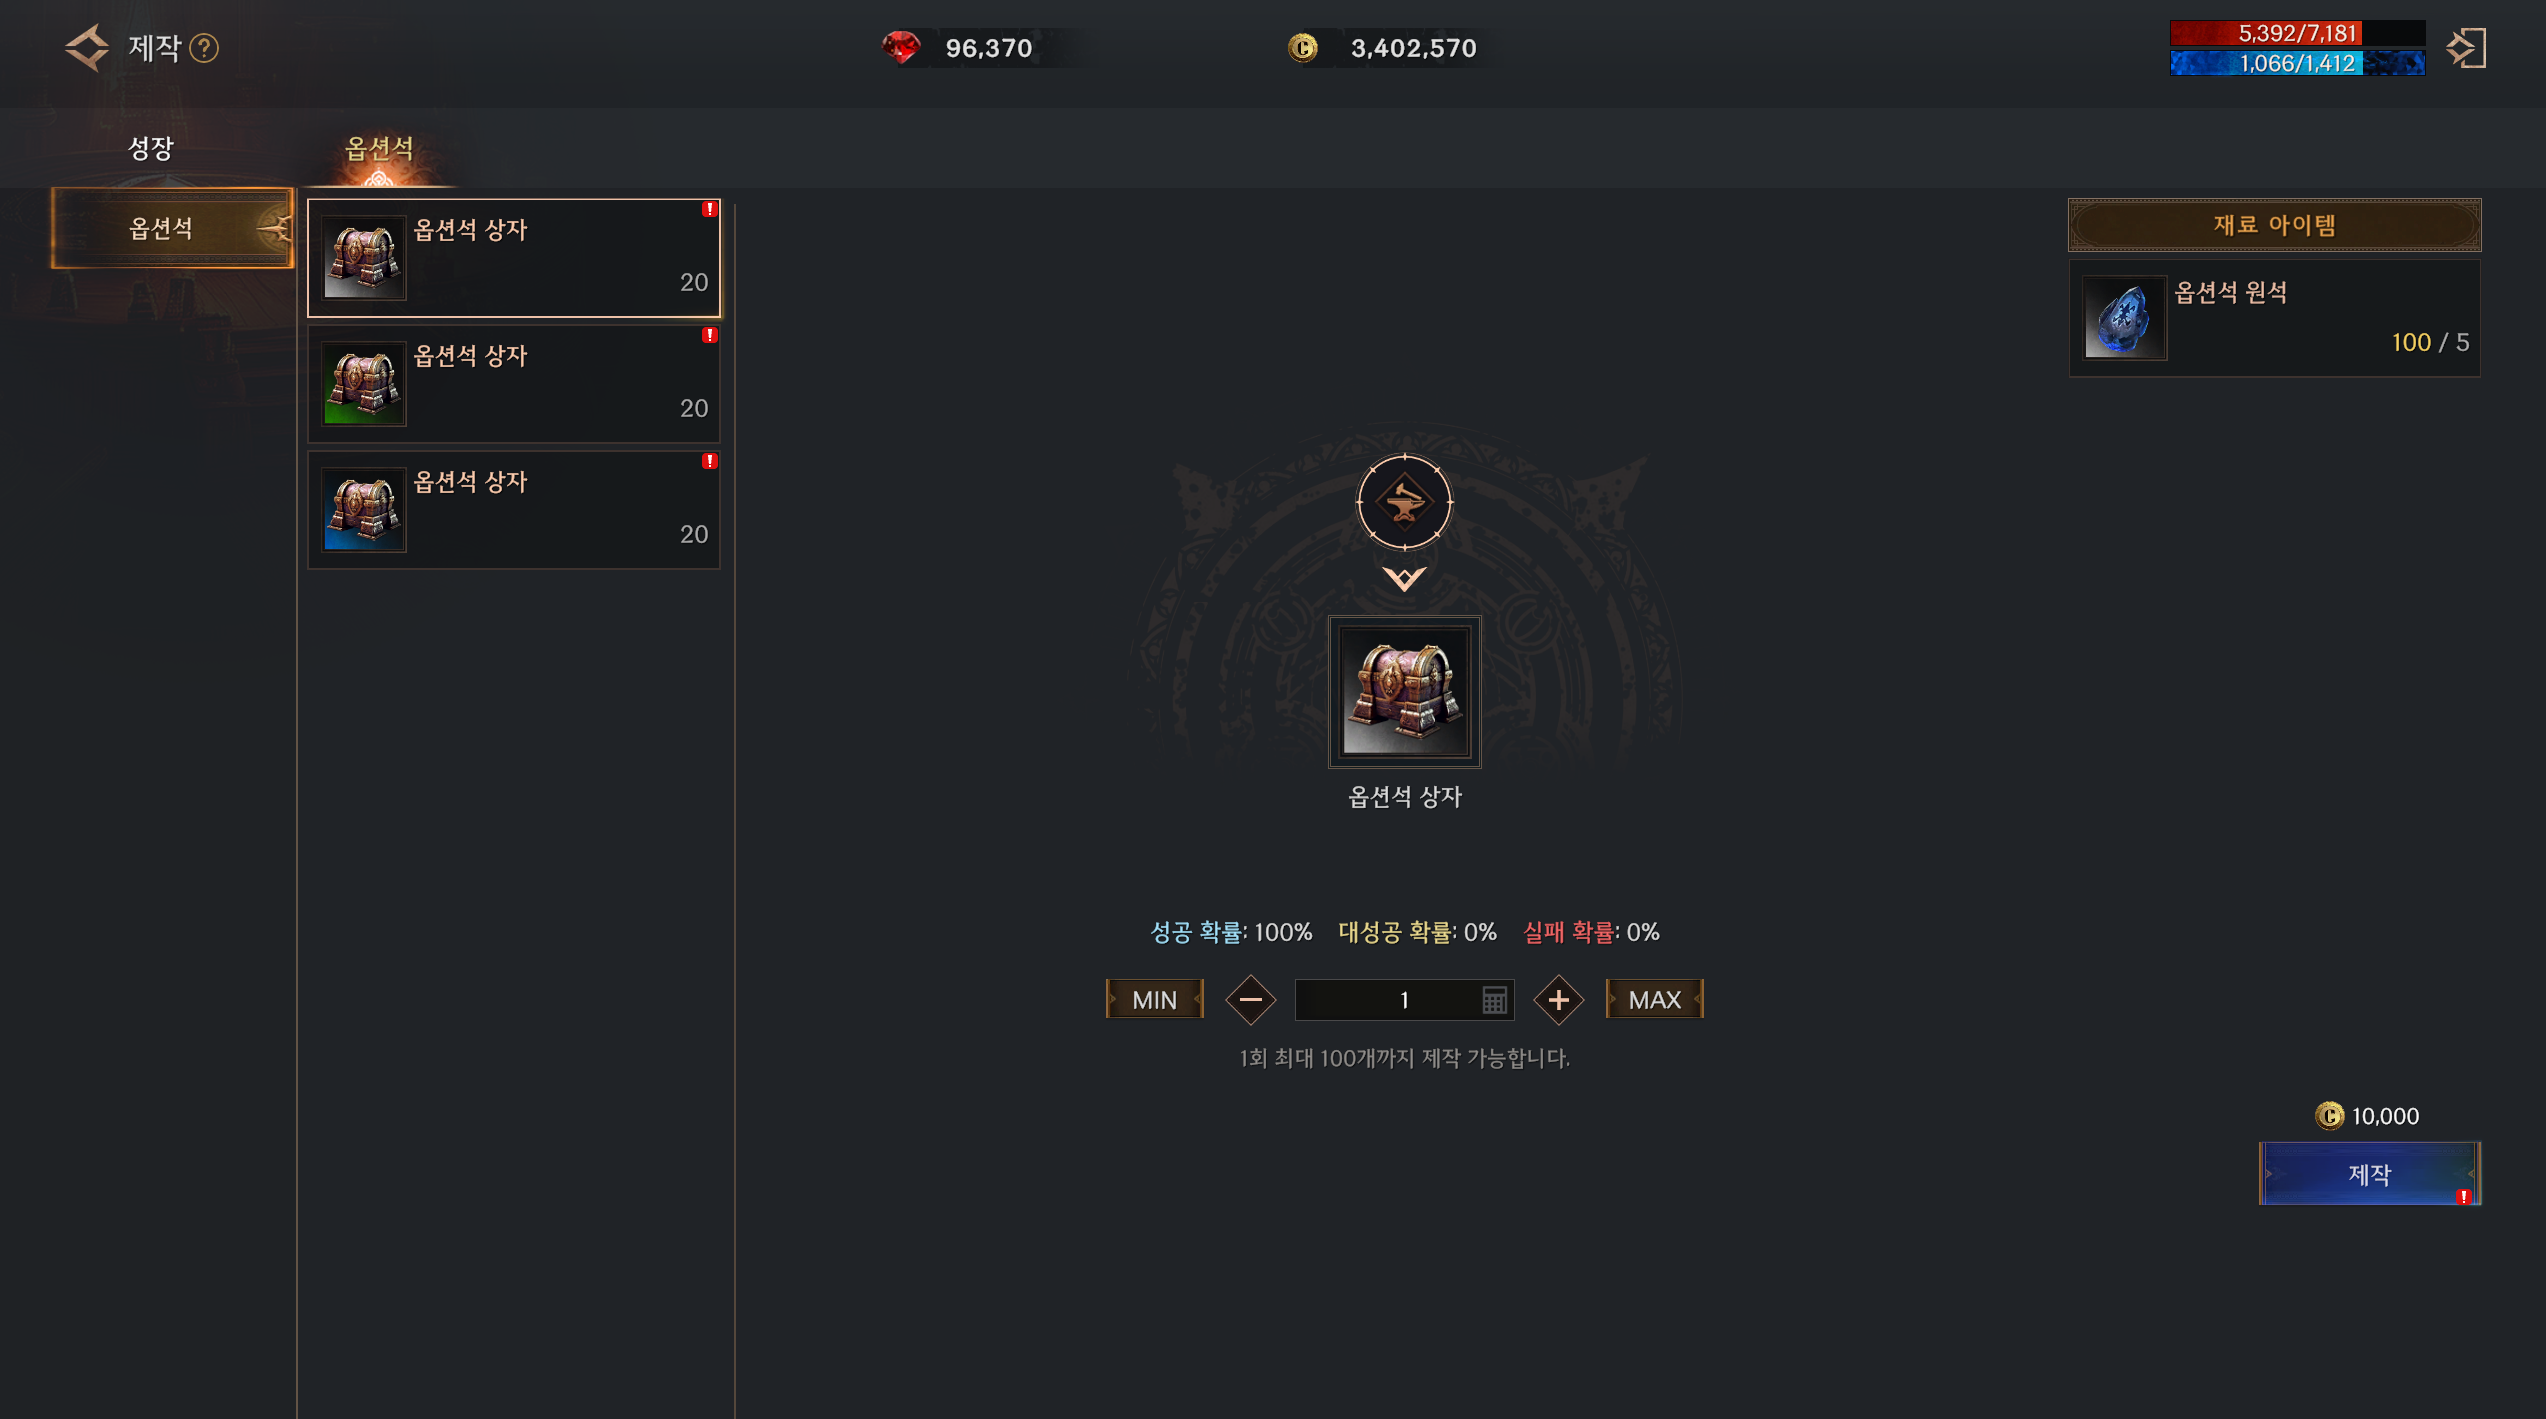Image resolution: width=2546 pixels, height=1419 pixels.
Task: Click the large 옵션석 상자 result thumbnail
Action: tap(1404, 691)
